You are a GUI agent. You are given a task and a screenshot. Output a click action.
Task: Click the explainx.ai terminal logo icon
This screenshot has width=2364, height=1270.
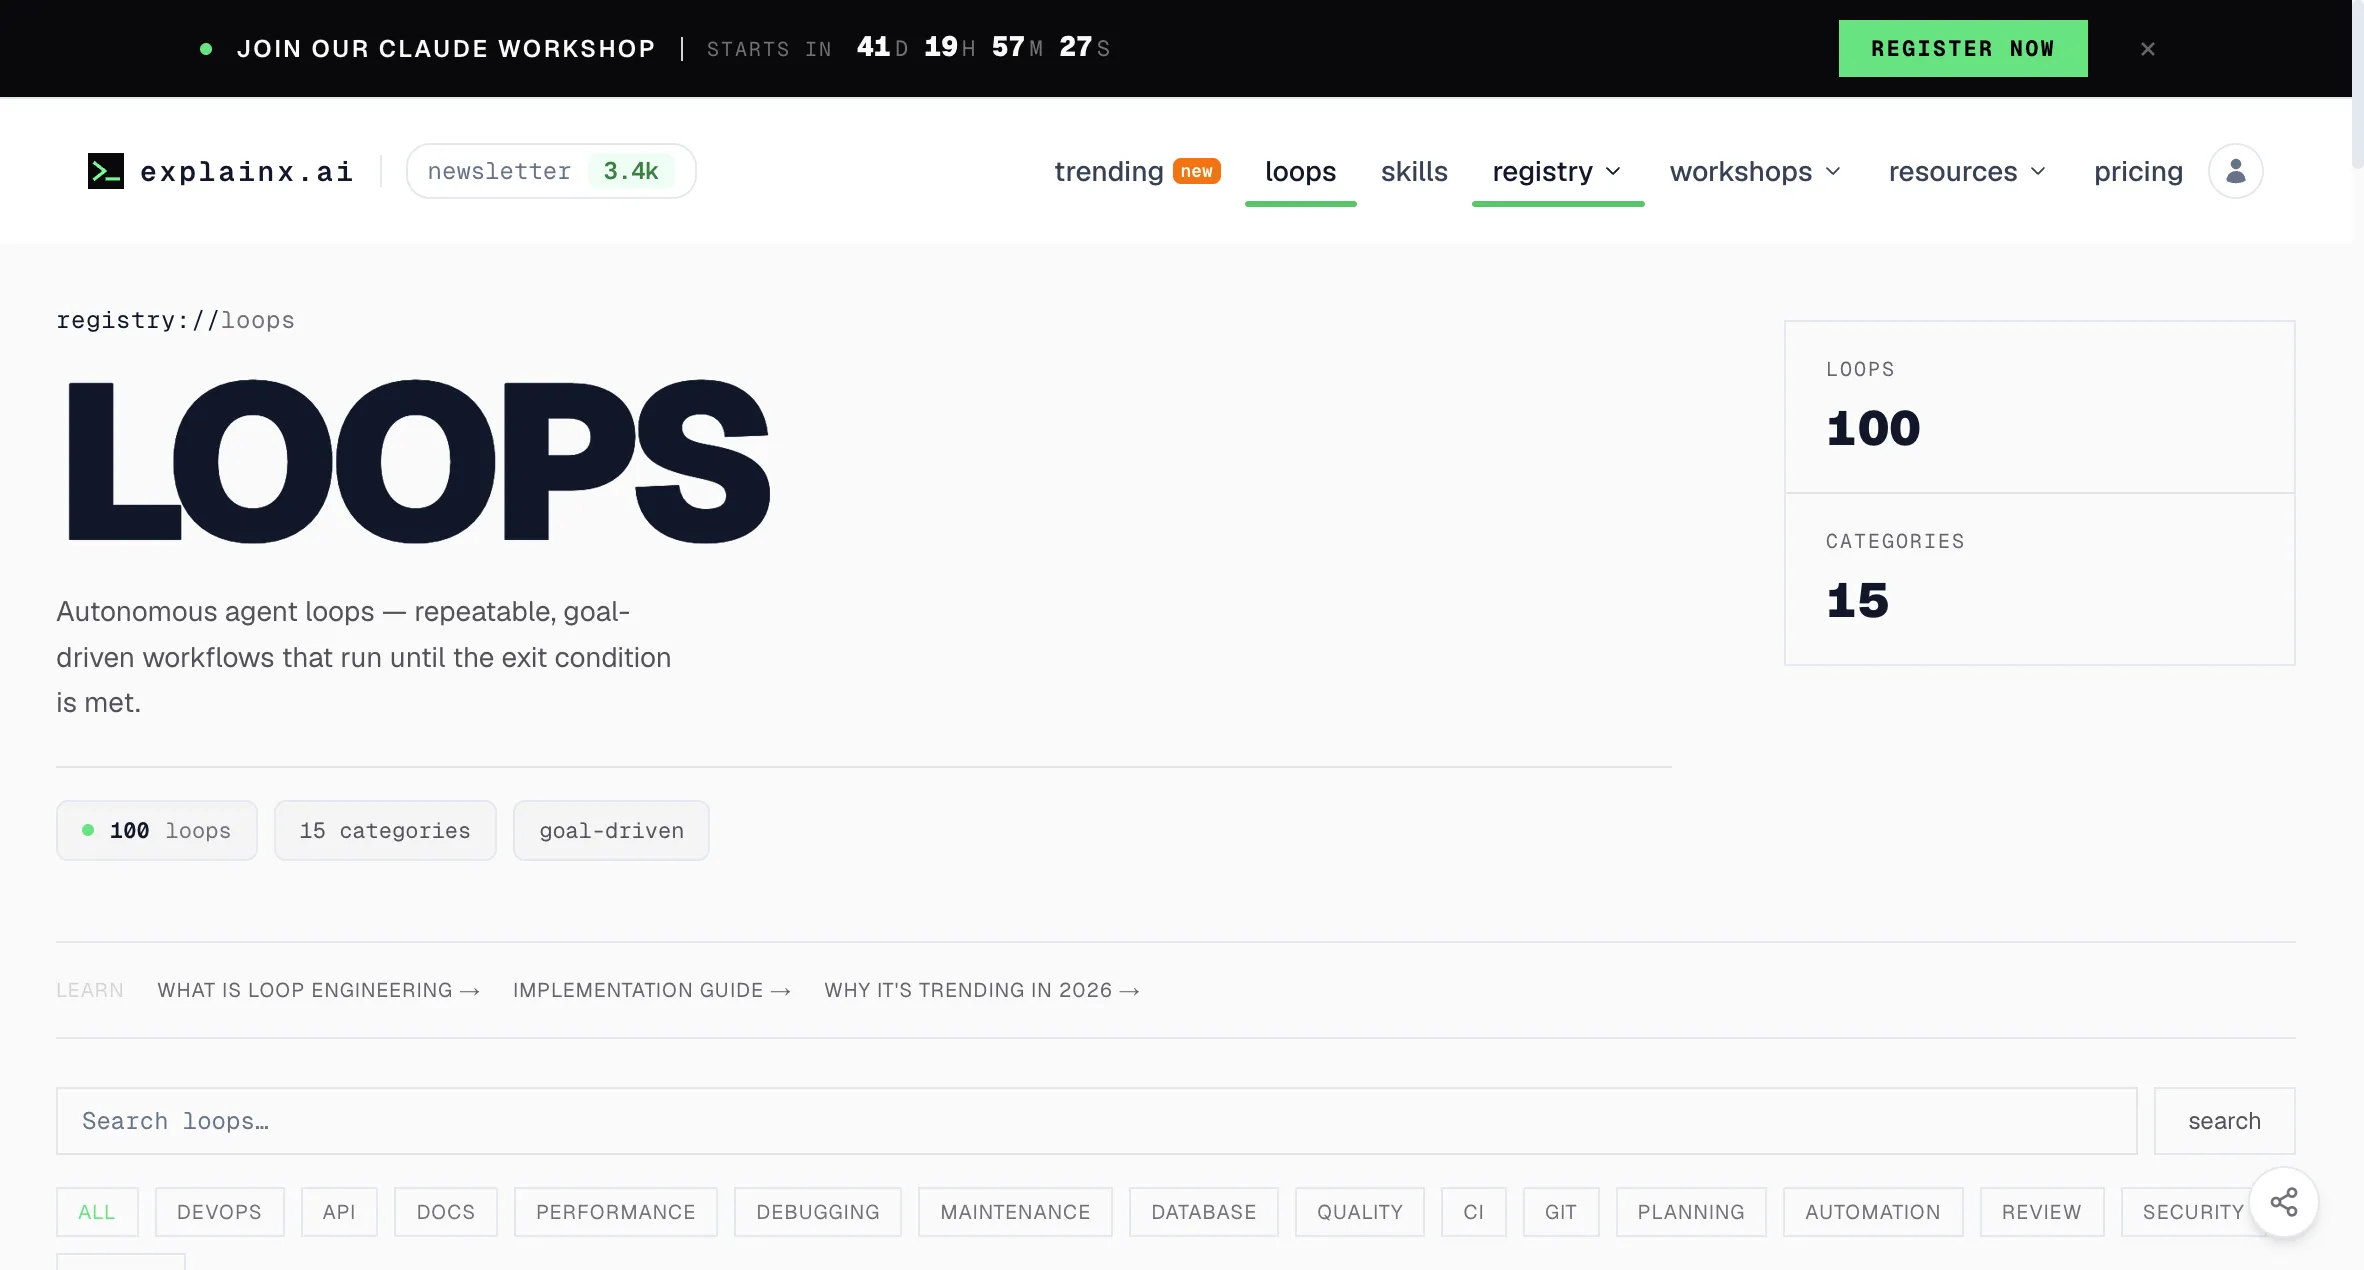pyautogui.click(x=105, y=171)
